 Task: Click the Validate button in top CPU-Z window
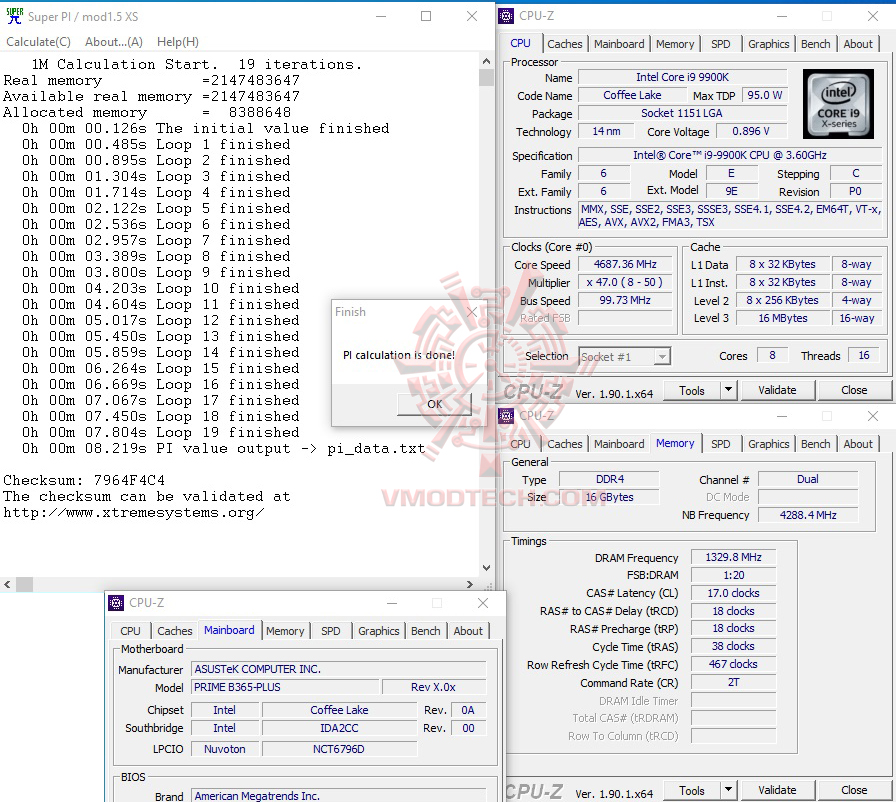pyautogui.click(x=777, y=390)
